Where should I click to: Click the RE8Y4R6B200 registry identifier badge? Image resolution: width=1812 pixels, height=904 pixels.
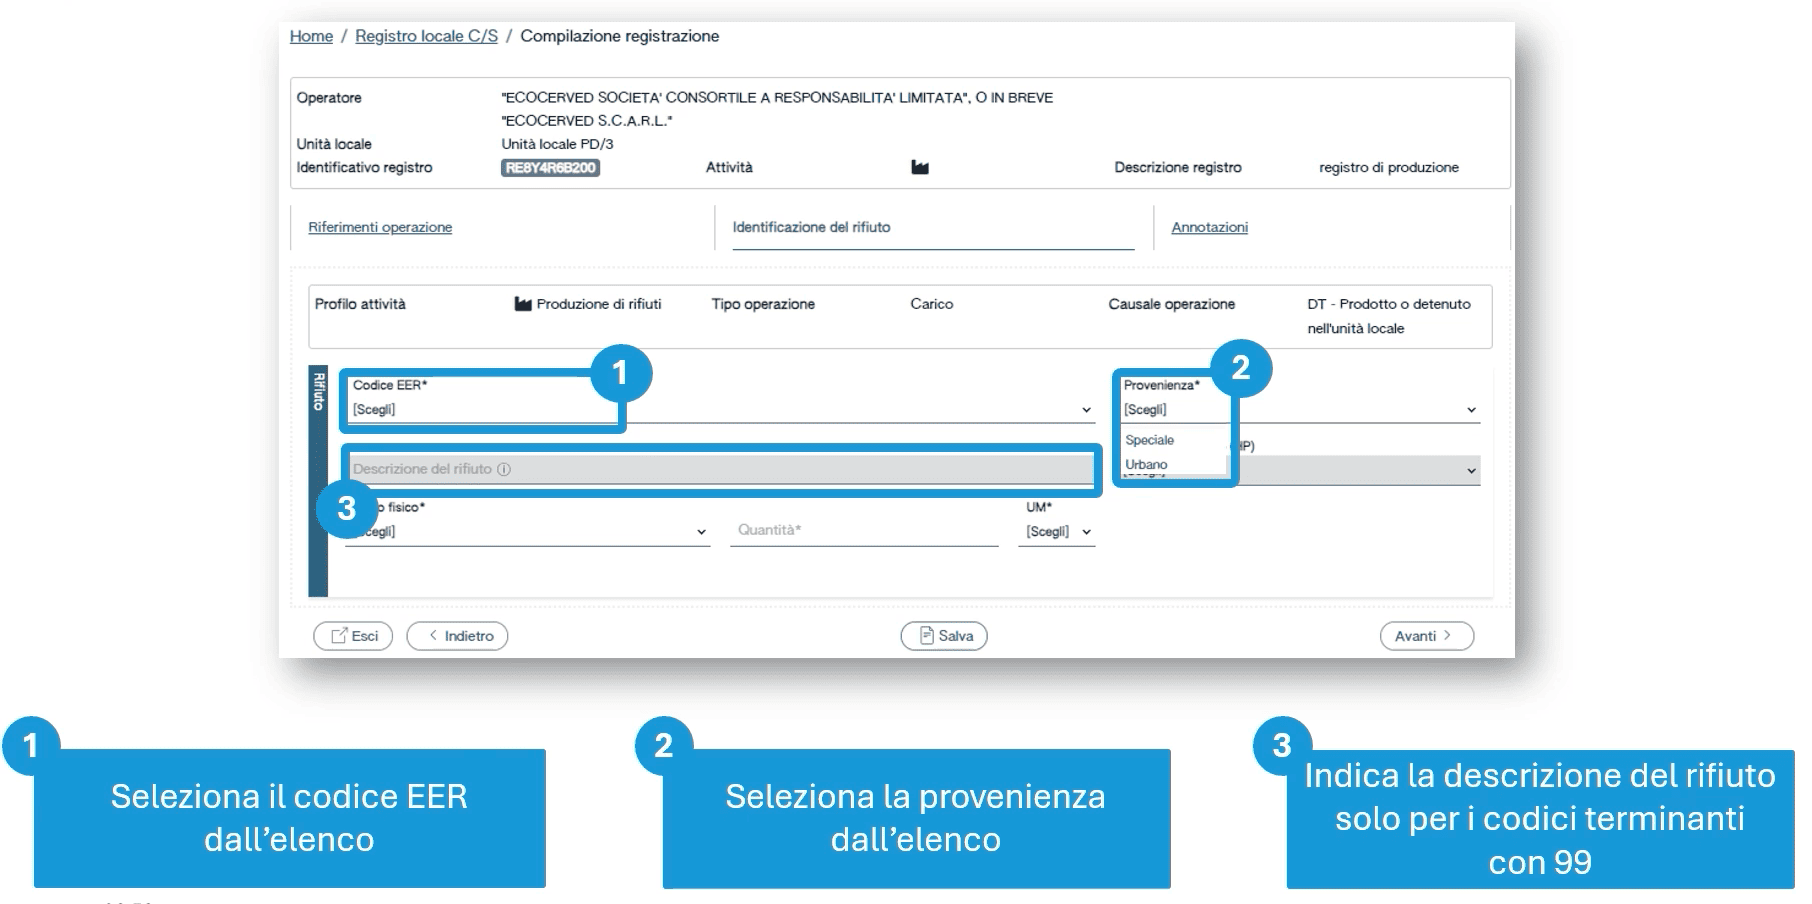pos(550,168)
